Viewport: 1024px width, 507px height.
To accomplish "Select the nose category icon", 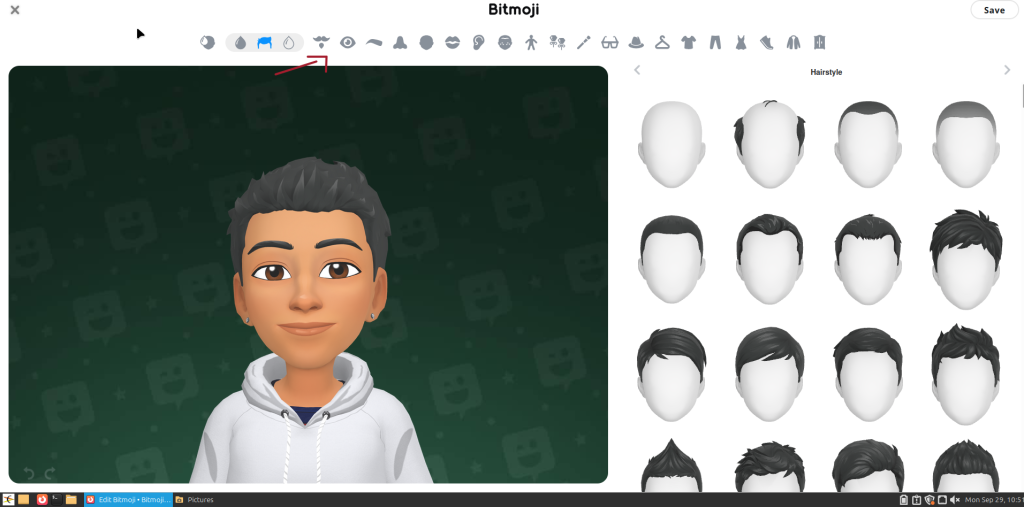I will (x=400, y=42).
